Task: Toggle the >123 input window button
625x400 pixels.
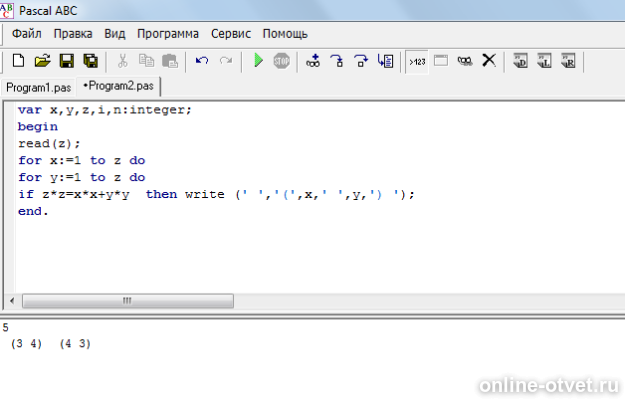Action: tap(417, 62)
